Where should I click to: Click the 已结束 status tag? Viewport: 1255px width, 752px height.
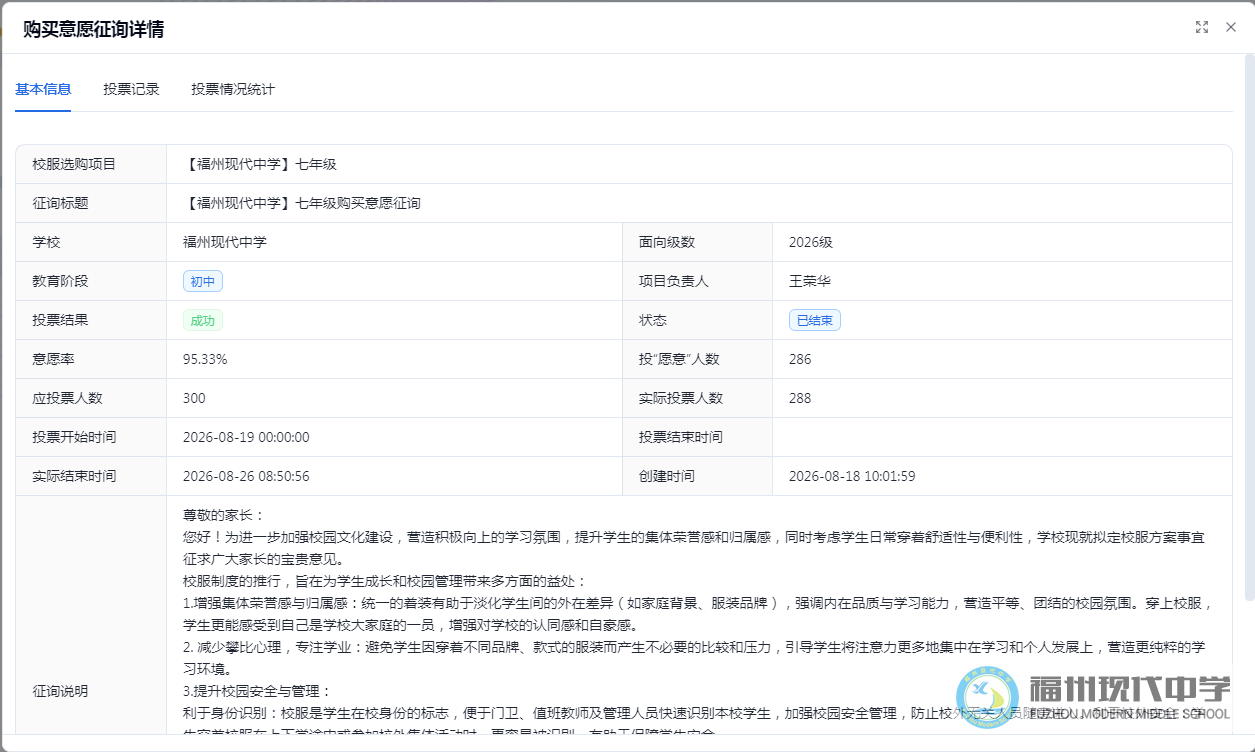coord(815,320)
